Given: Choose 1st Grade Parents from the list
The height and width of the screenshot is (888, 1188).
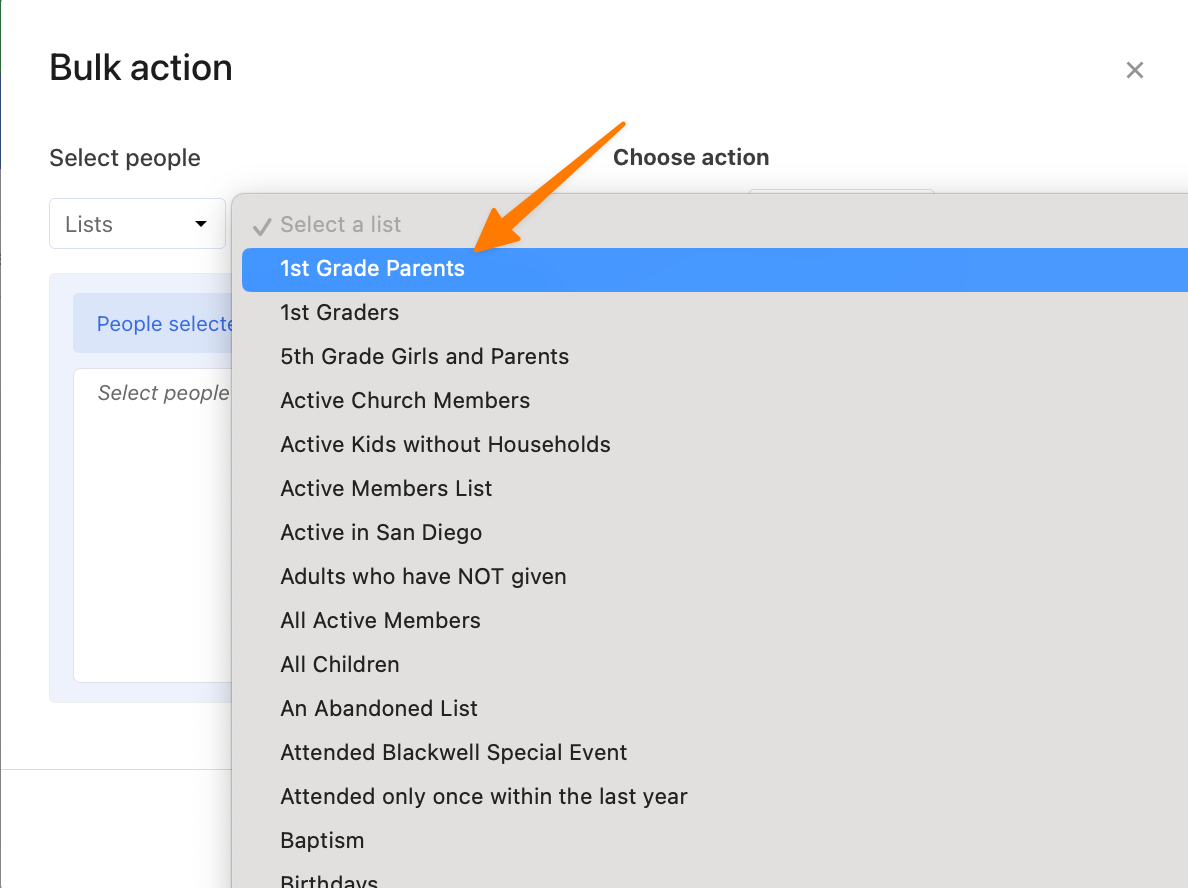Looking at the screenshot, I should click(714, 269).
